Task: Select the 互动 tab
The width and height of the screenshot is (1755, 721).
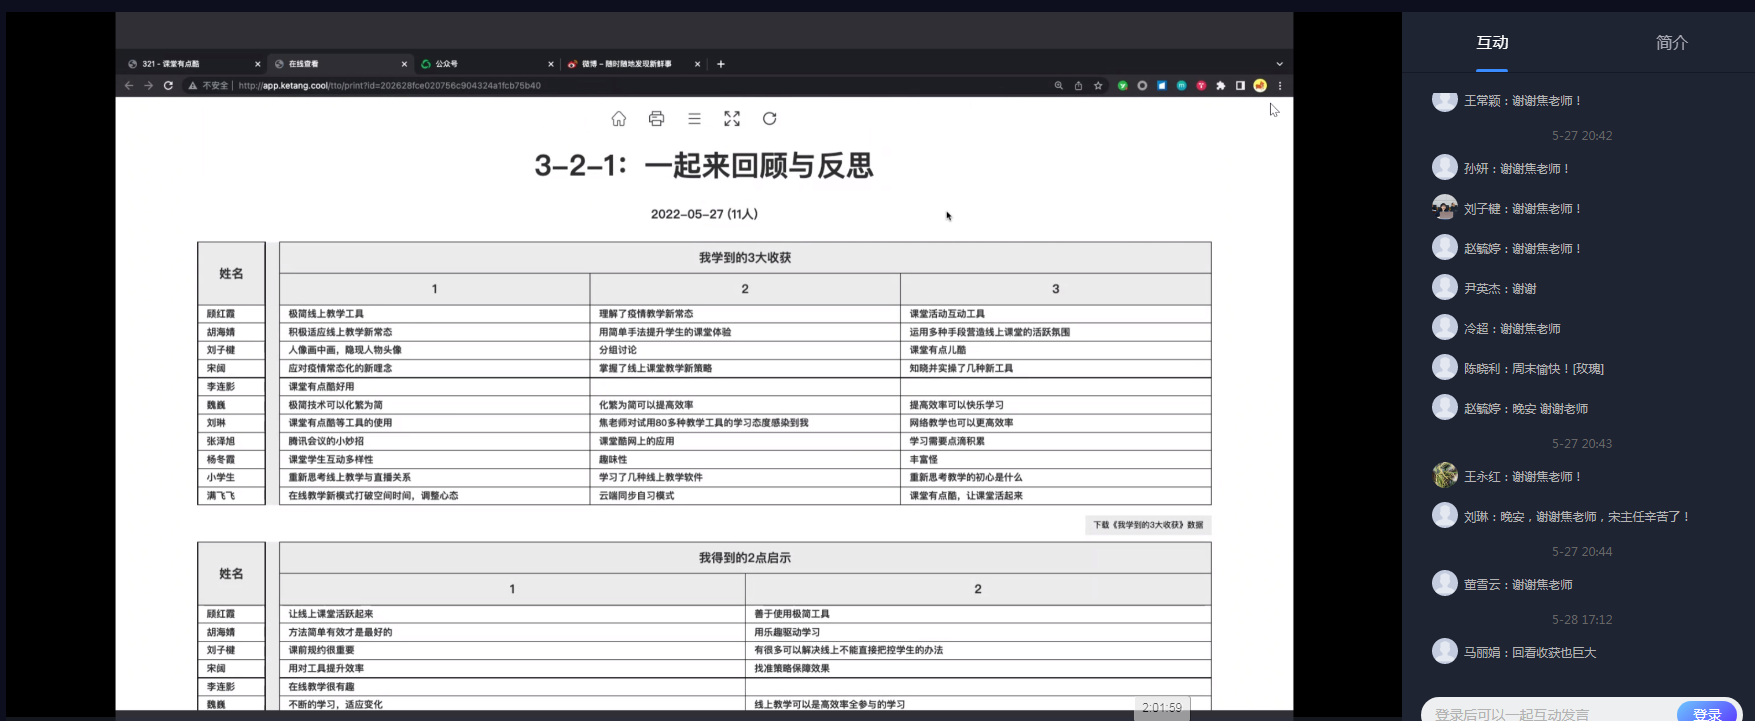Action: [x=1492, y=43]
